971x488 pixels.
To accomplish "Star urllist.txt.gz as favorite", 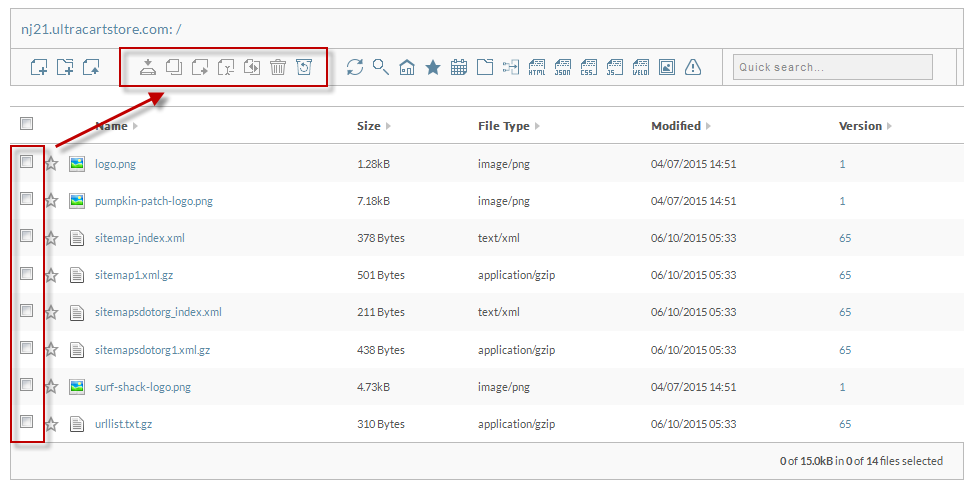I will pos(51,424).
